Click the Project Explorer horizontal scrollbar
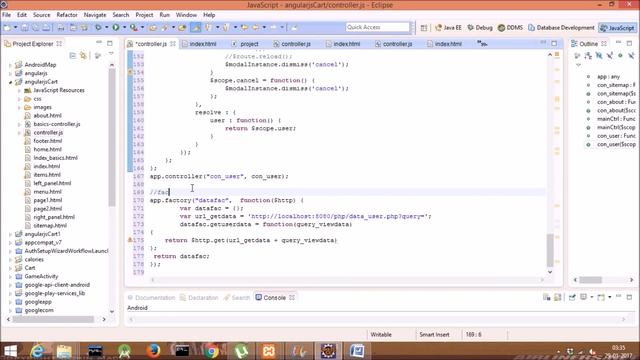The image size is (640, 360). (53, 319)
